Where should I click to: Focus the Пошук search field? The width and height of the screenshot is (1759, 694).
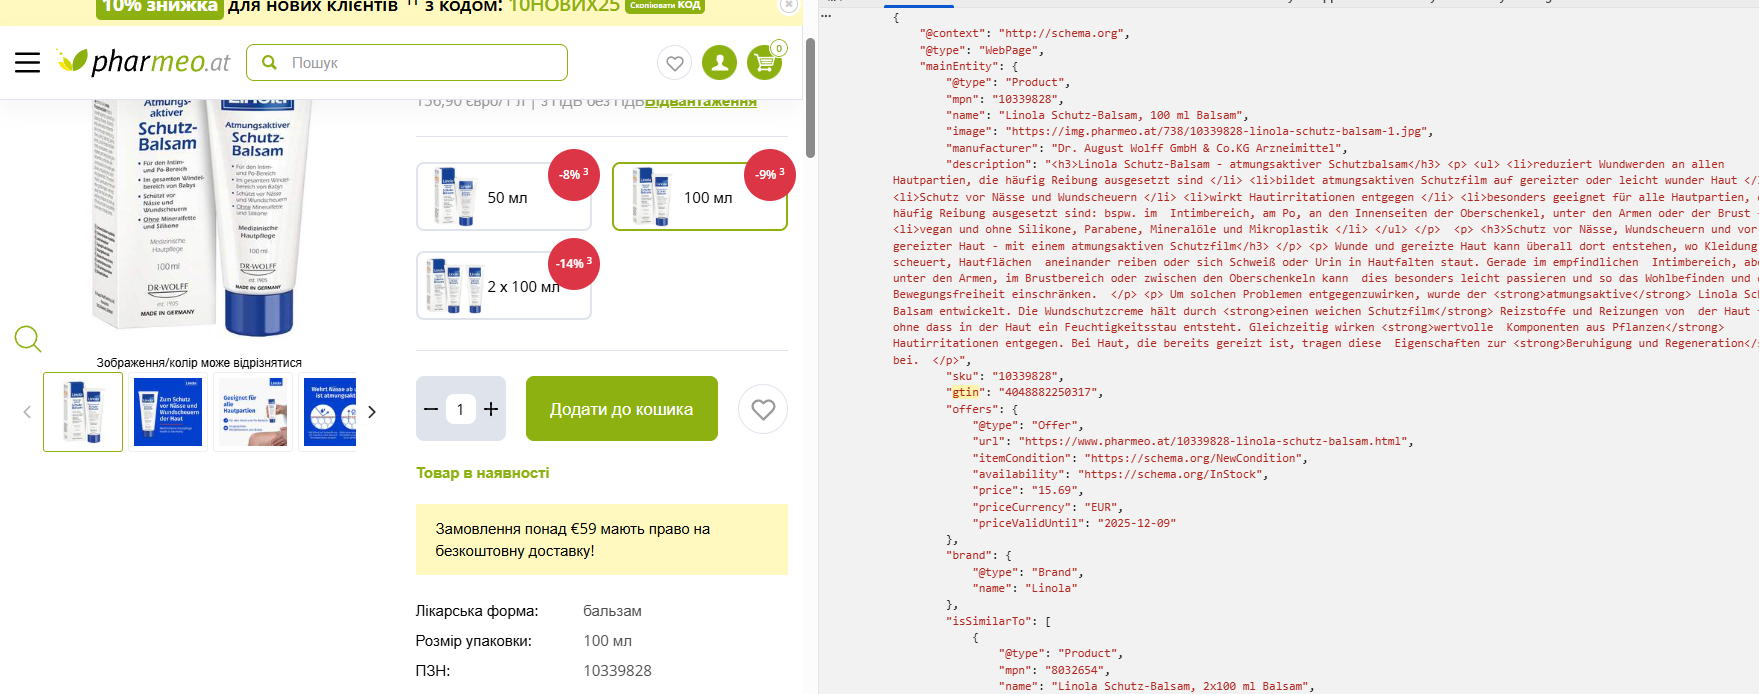click(x=407, y=62)
